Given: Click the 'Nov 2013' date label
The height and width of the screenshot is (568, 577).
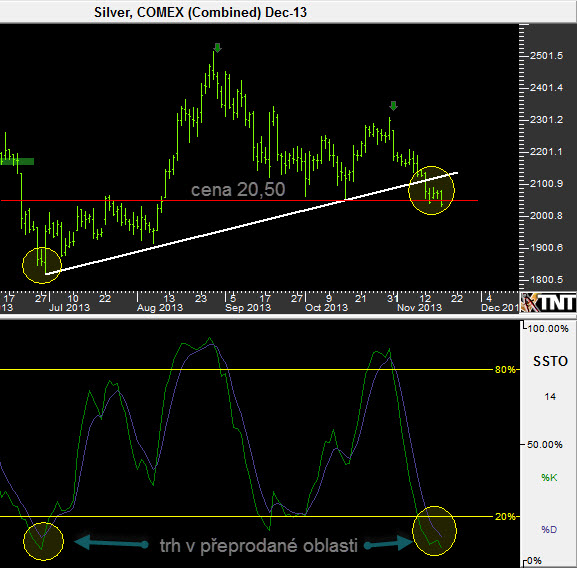Looking at the screenshot, I should tap(420, 308).
